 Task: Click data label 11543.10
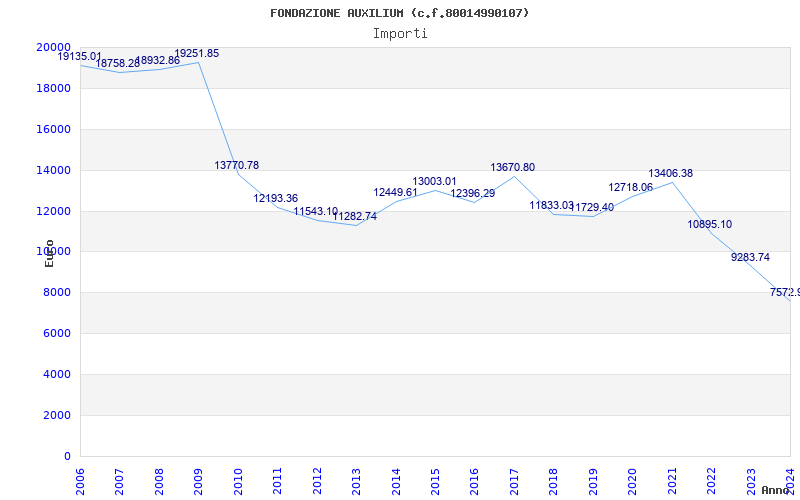coord(316,211)
